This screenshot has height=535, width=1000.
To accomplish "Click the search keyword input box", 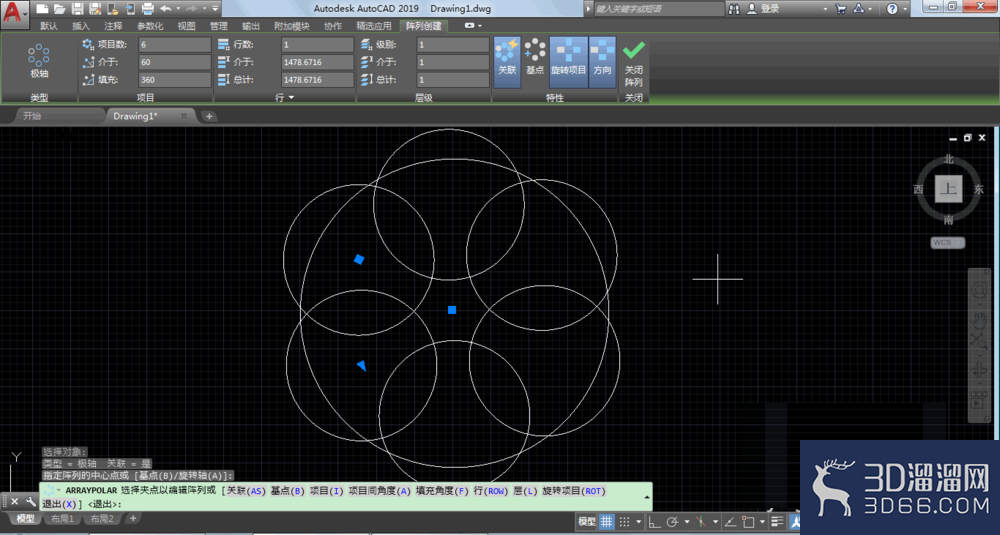I will point(659,9).
